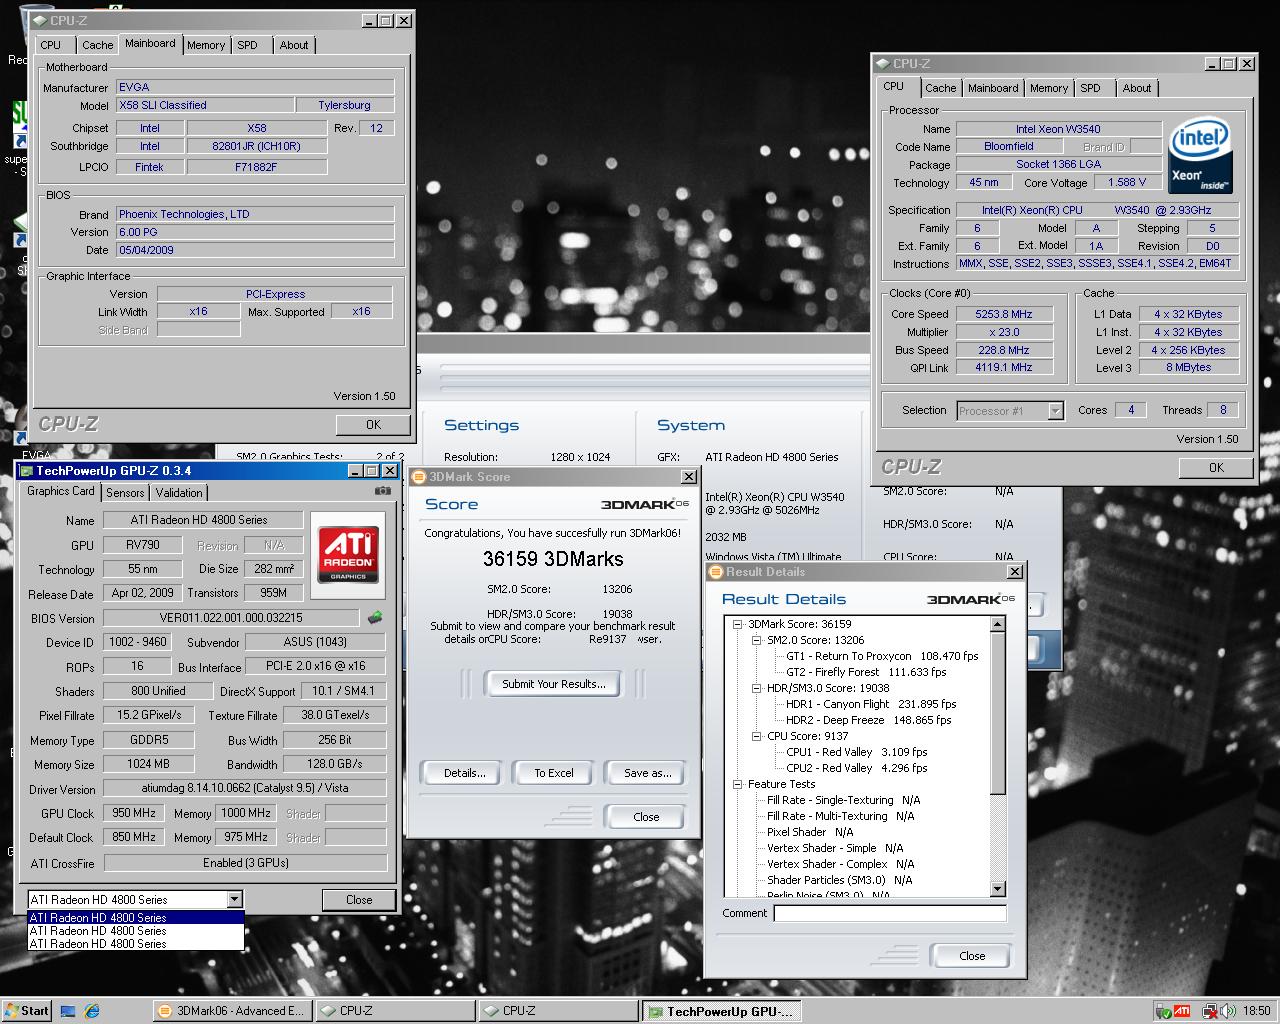Open the GPU selection dropdown in GPU-Z
Screen dimensions: 1280x1024
pyautogui.click(x=234, y=899)
